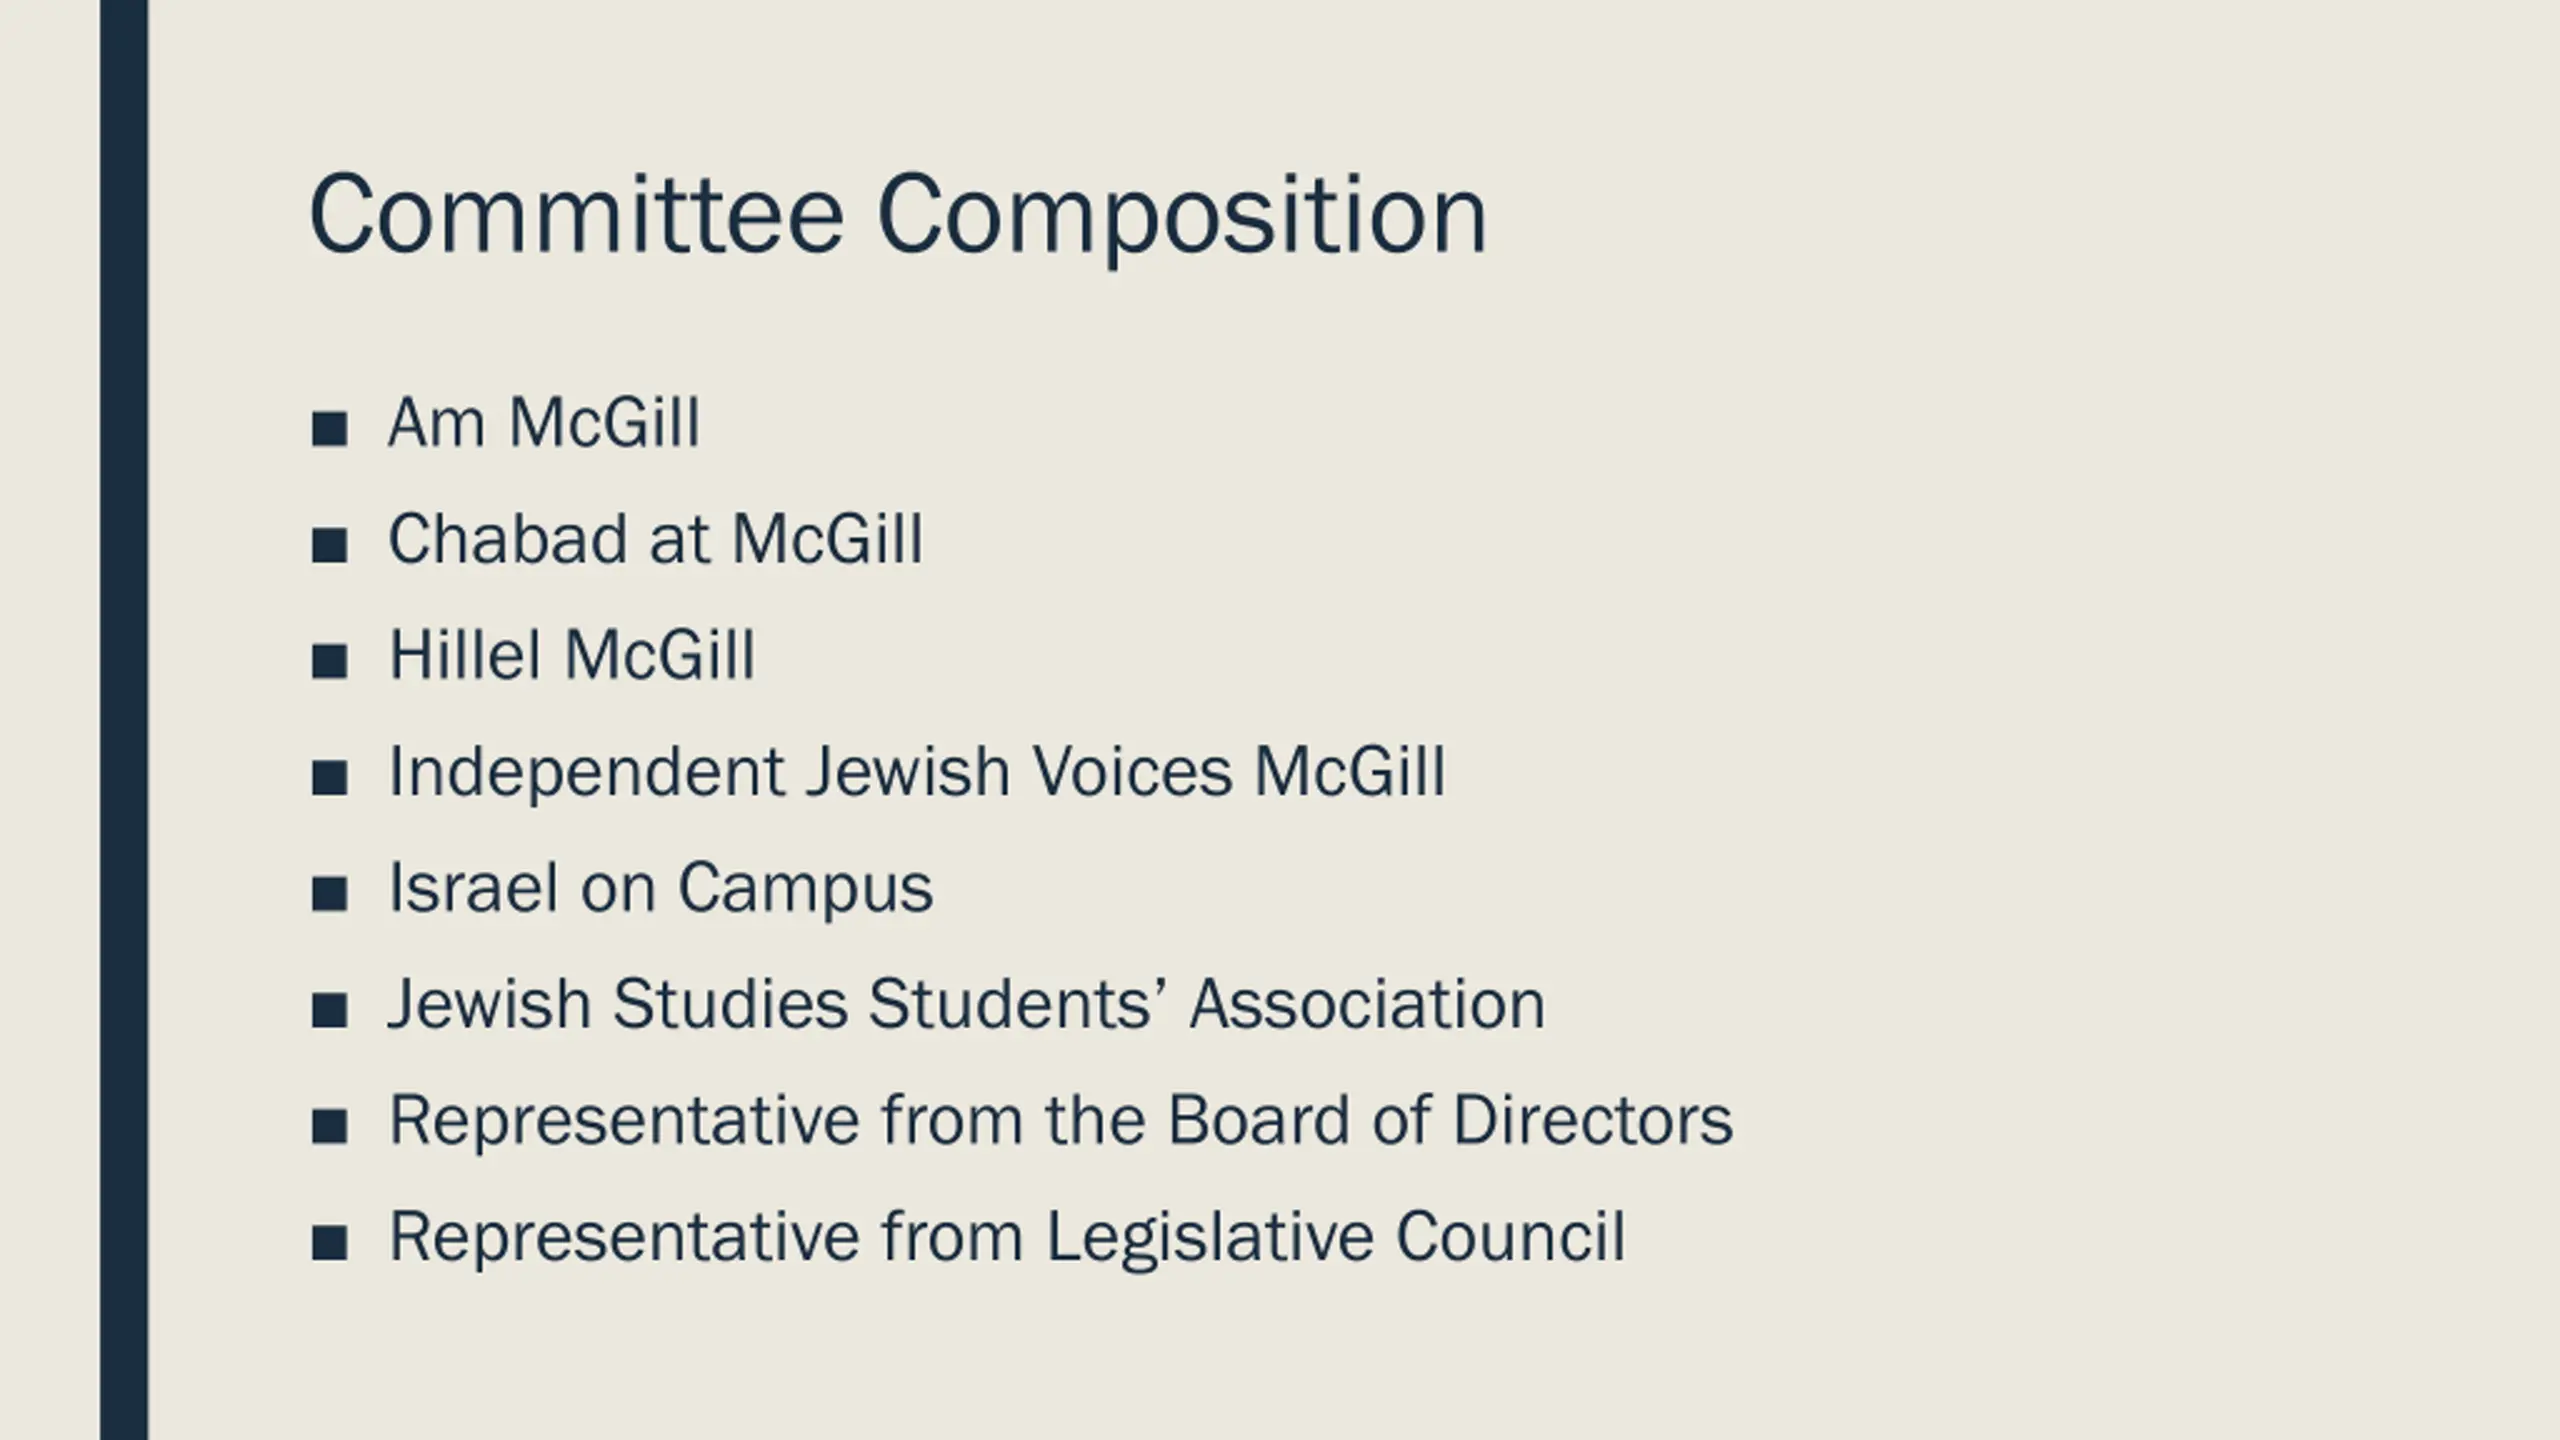Select the Am McGill bullet text
This screenshot has width=2560, height=1440.
click(545, 422)
